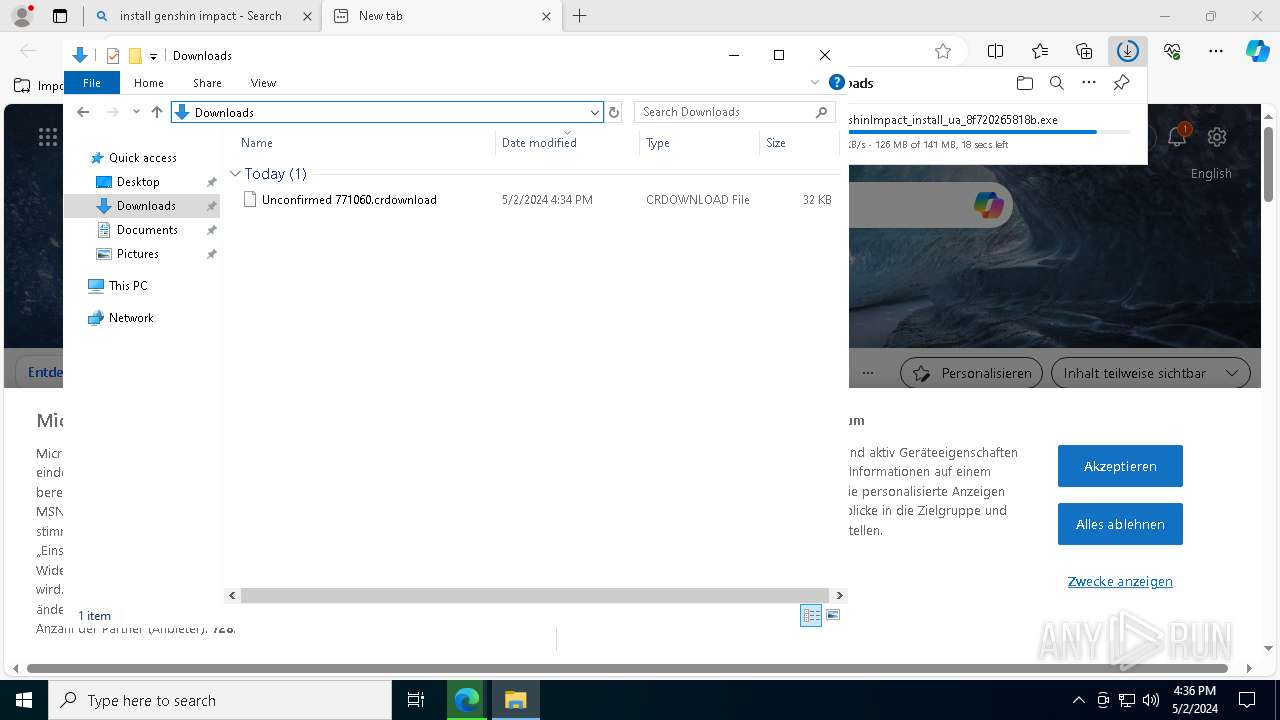Pin the Edge downloads flyout
This screenshot has height=720, width=1280.
tap(1122, 83)
